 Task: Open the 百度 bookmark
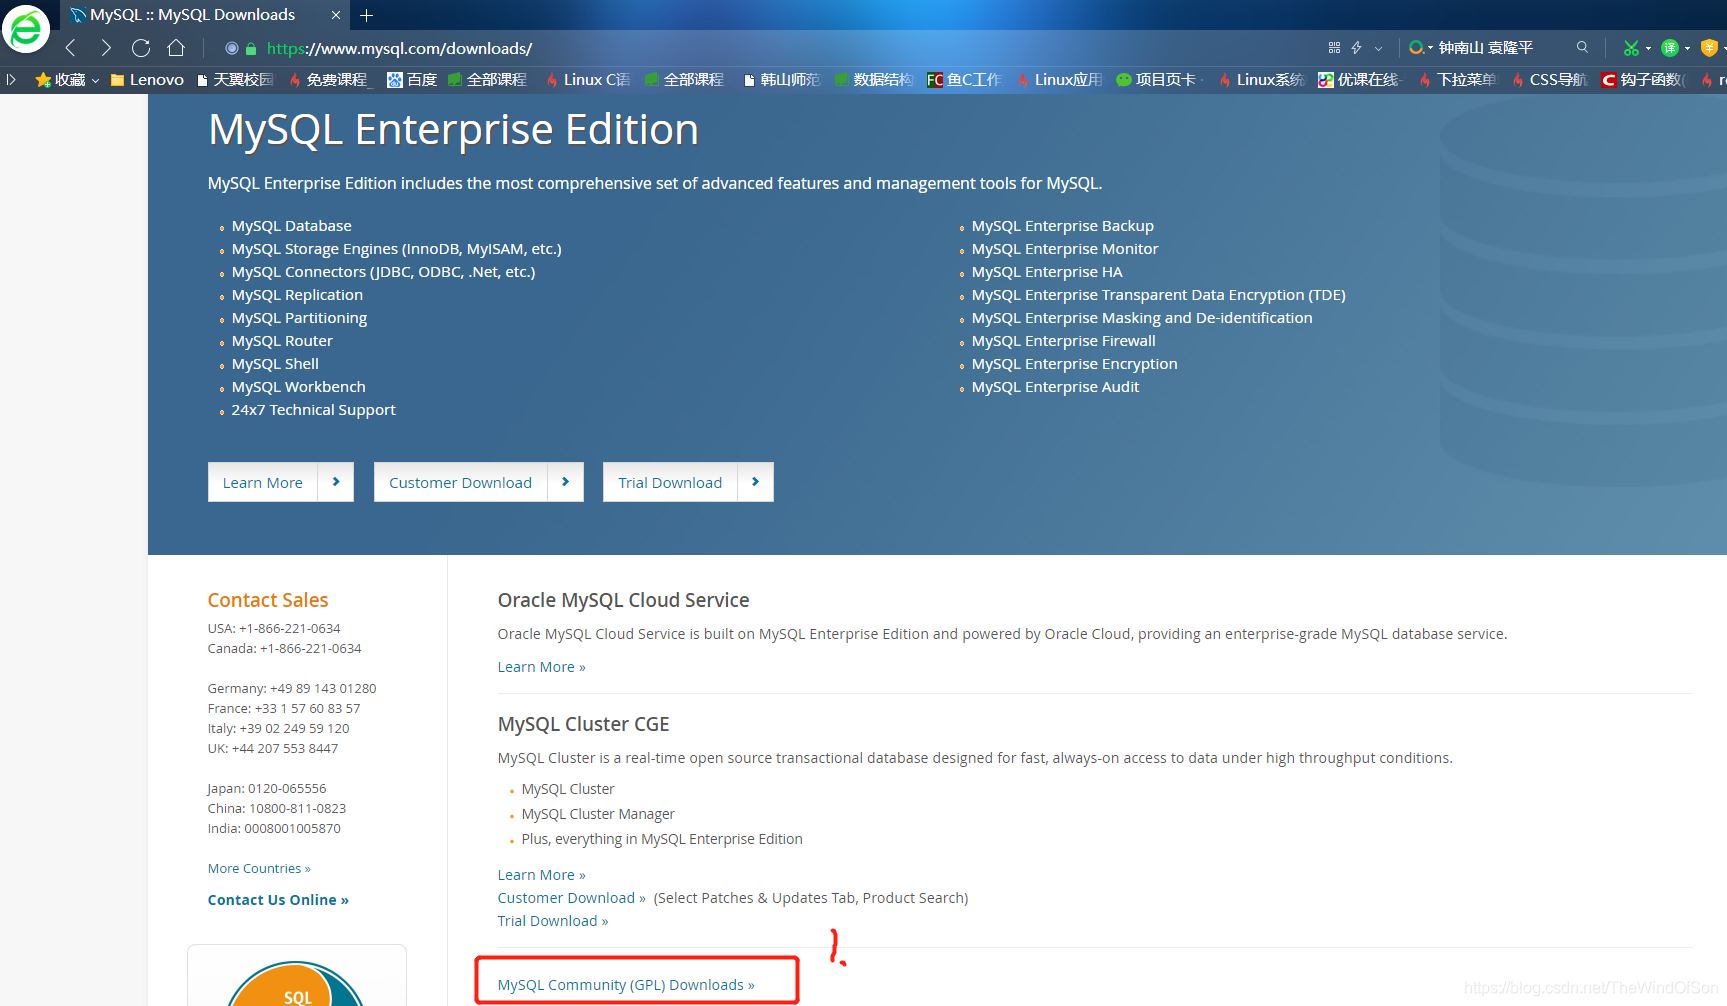[x=412, y=79]
